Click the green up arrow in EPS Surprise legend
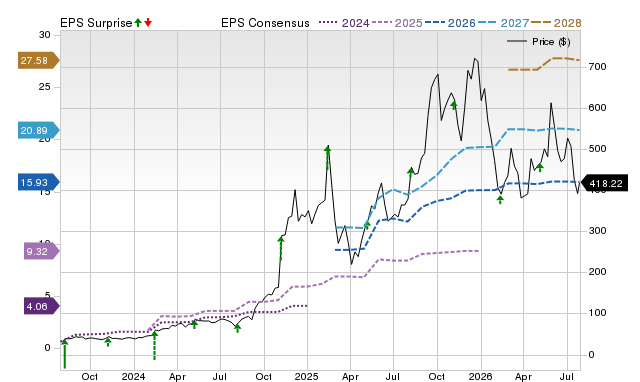 [x=138, y=22]
